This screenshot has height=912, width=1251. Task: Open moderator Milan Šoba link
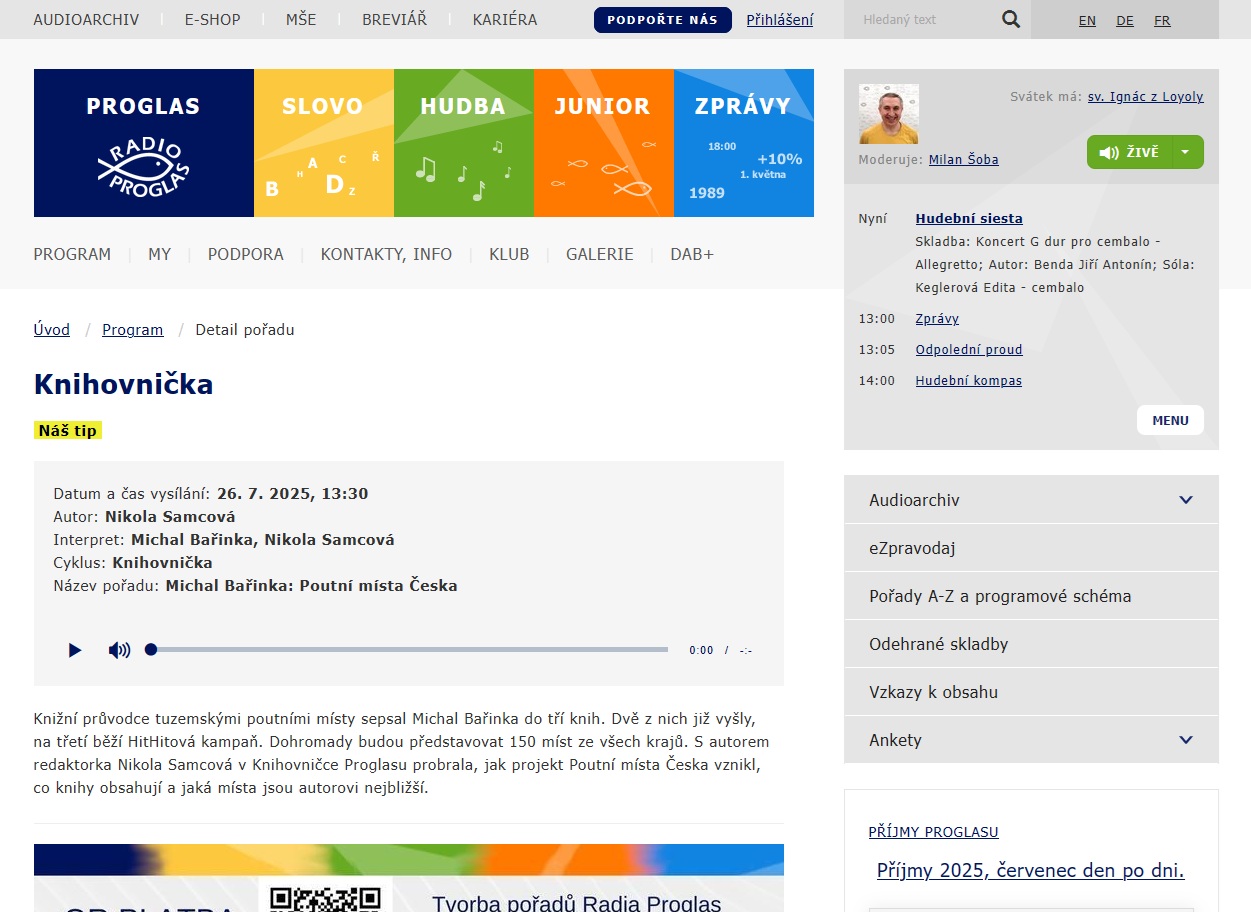pyautogui.click(x=964, y=160)
